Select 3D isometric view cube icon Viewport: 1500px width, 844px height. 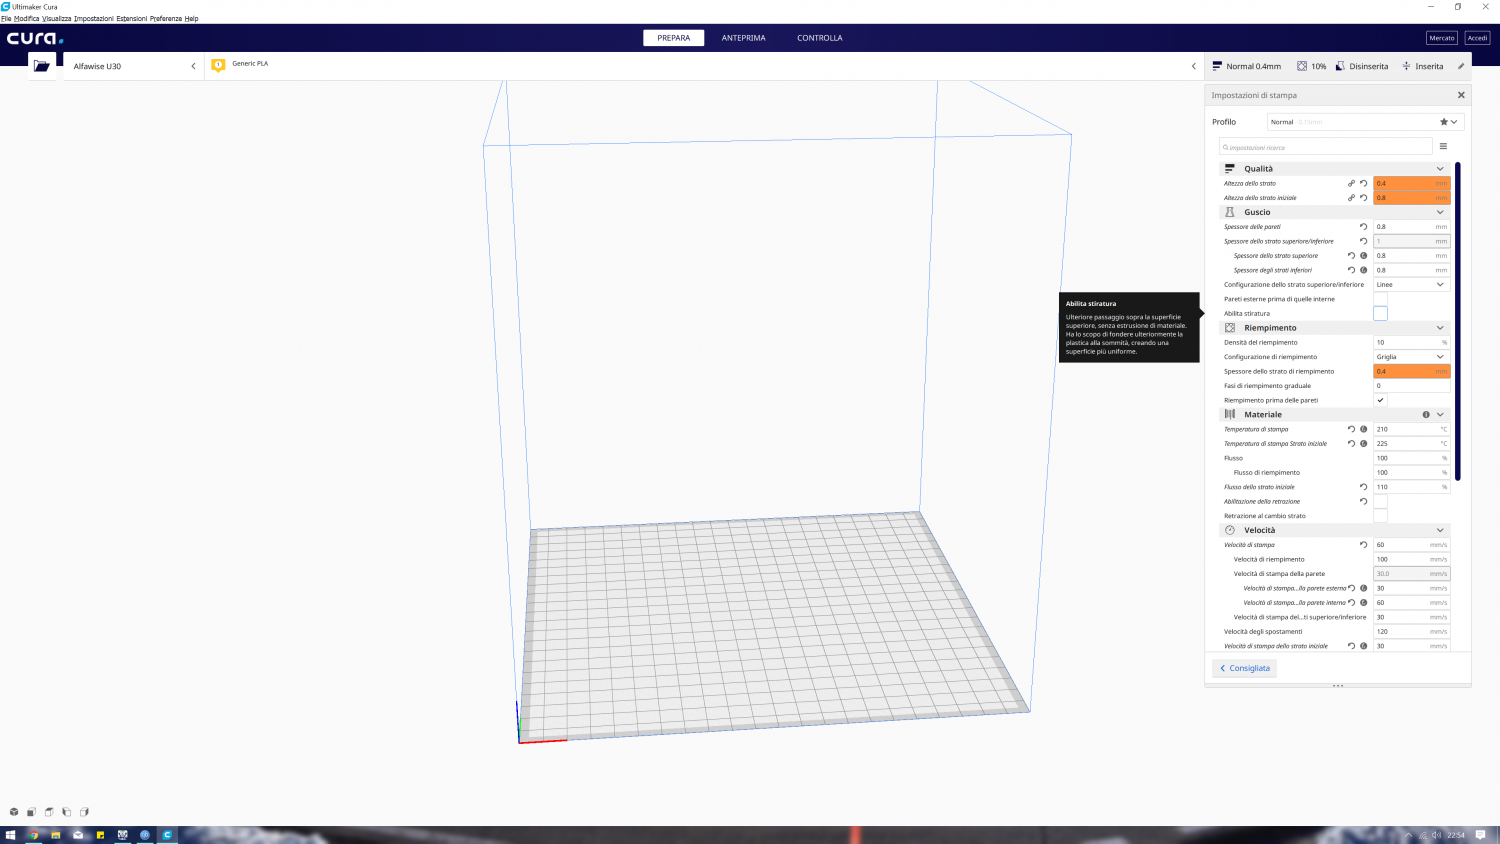tap(14, 812)
